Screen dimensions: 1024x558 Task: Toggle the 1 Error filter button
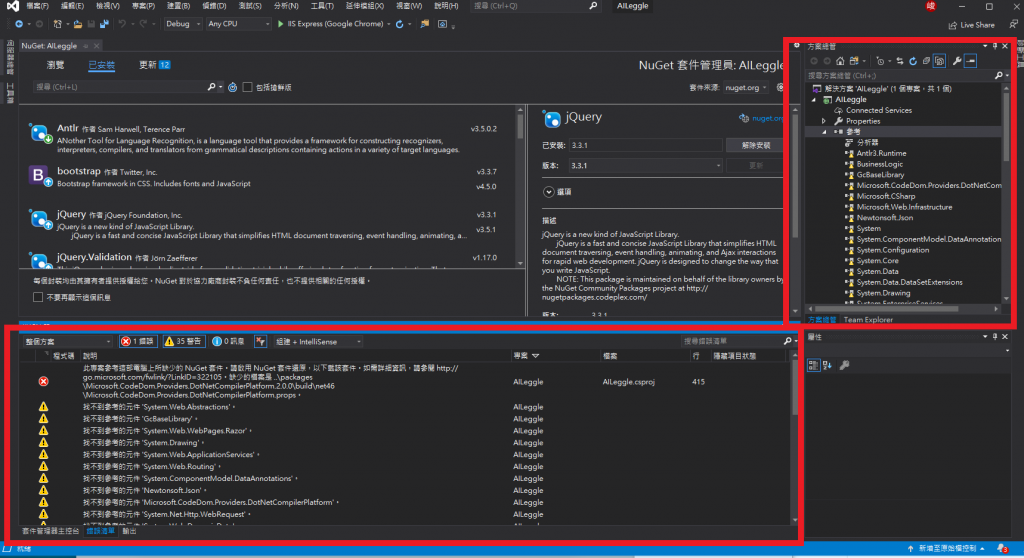point(138,341)
